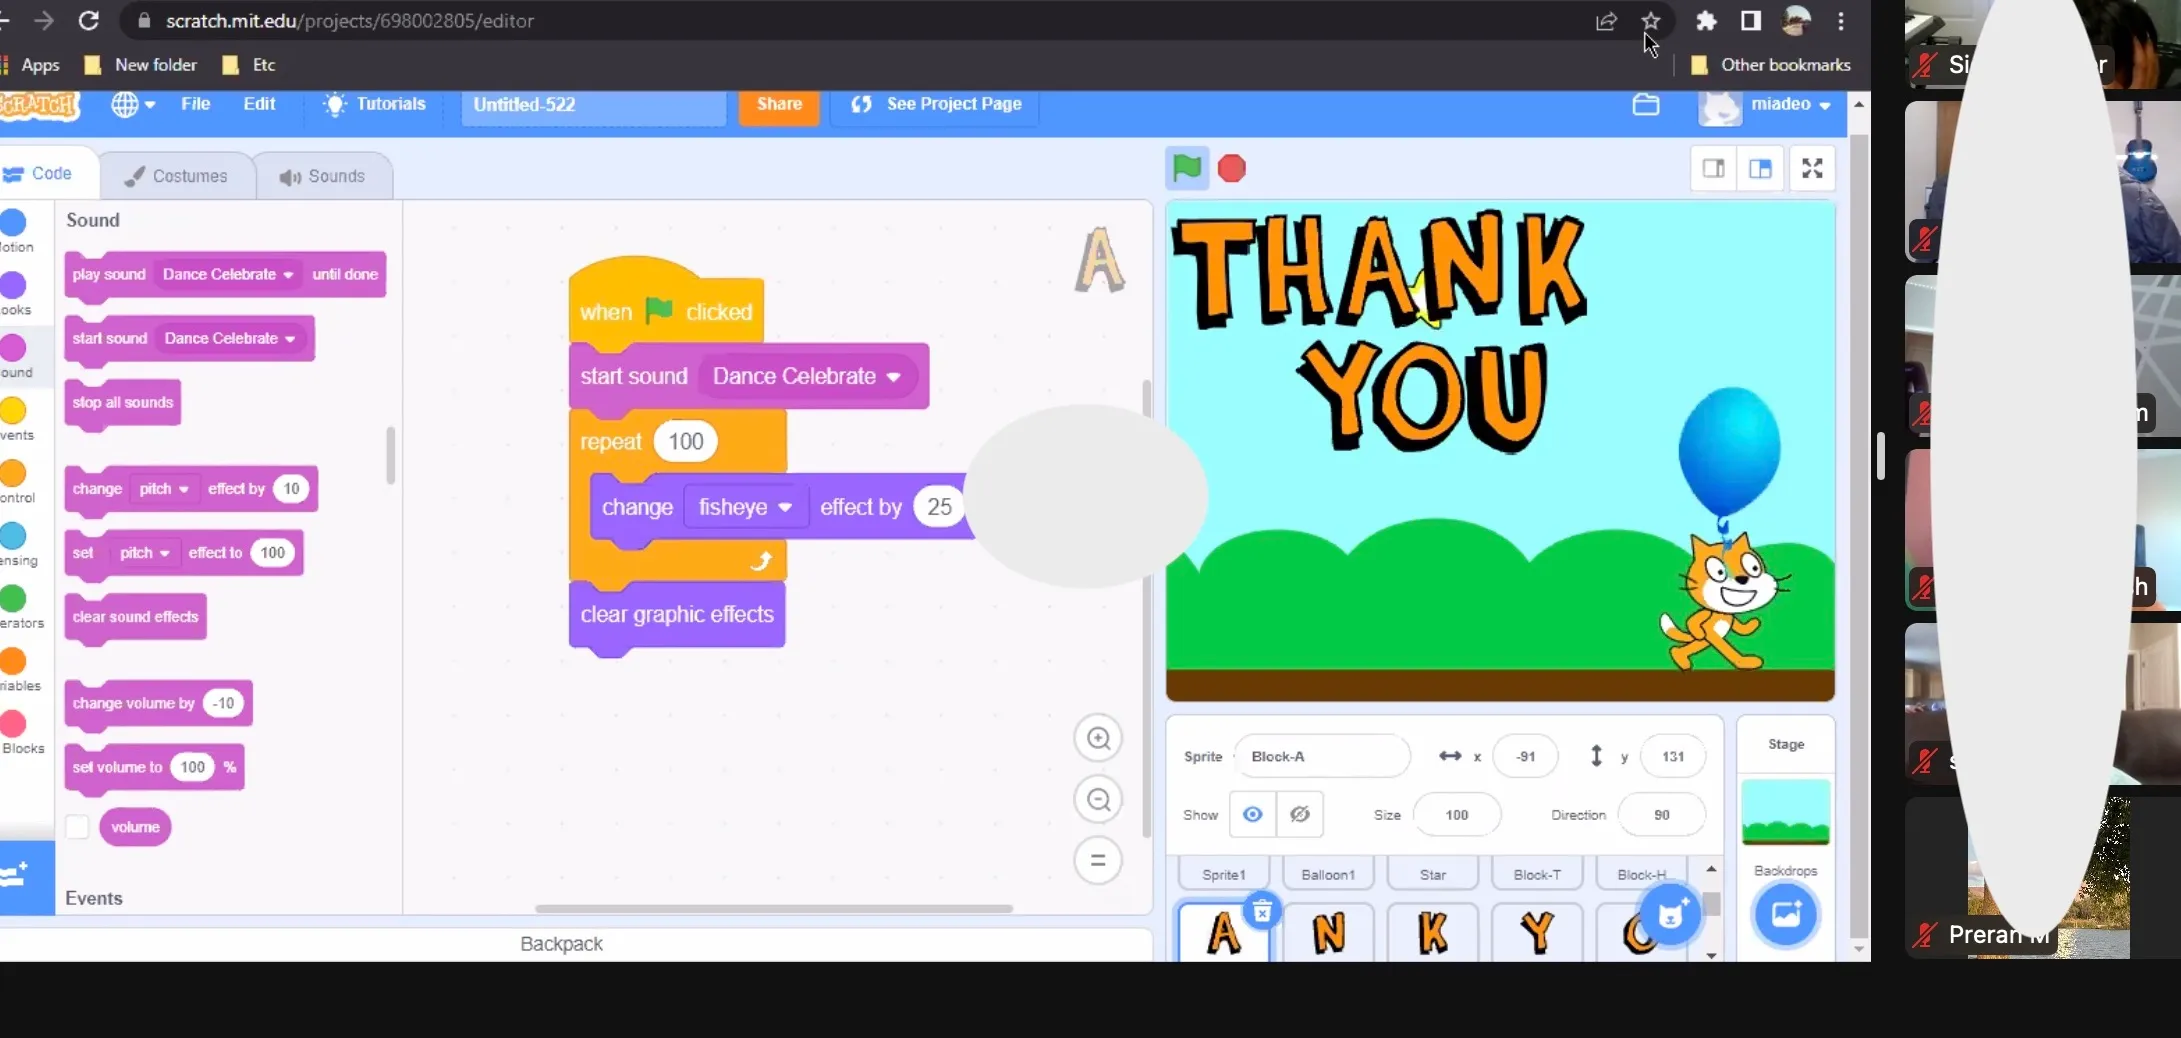The width and height of the screenshot is (2181, 1038).
Task: Open the File menu
Action: click(x=195, y=104)
